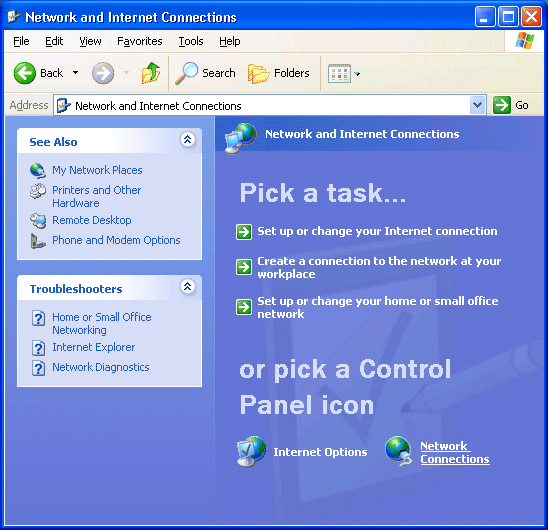
Task: Open My Network Places link
Action: 97,170
